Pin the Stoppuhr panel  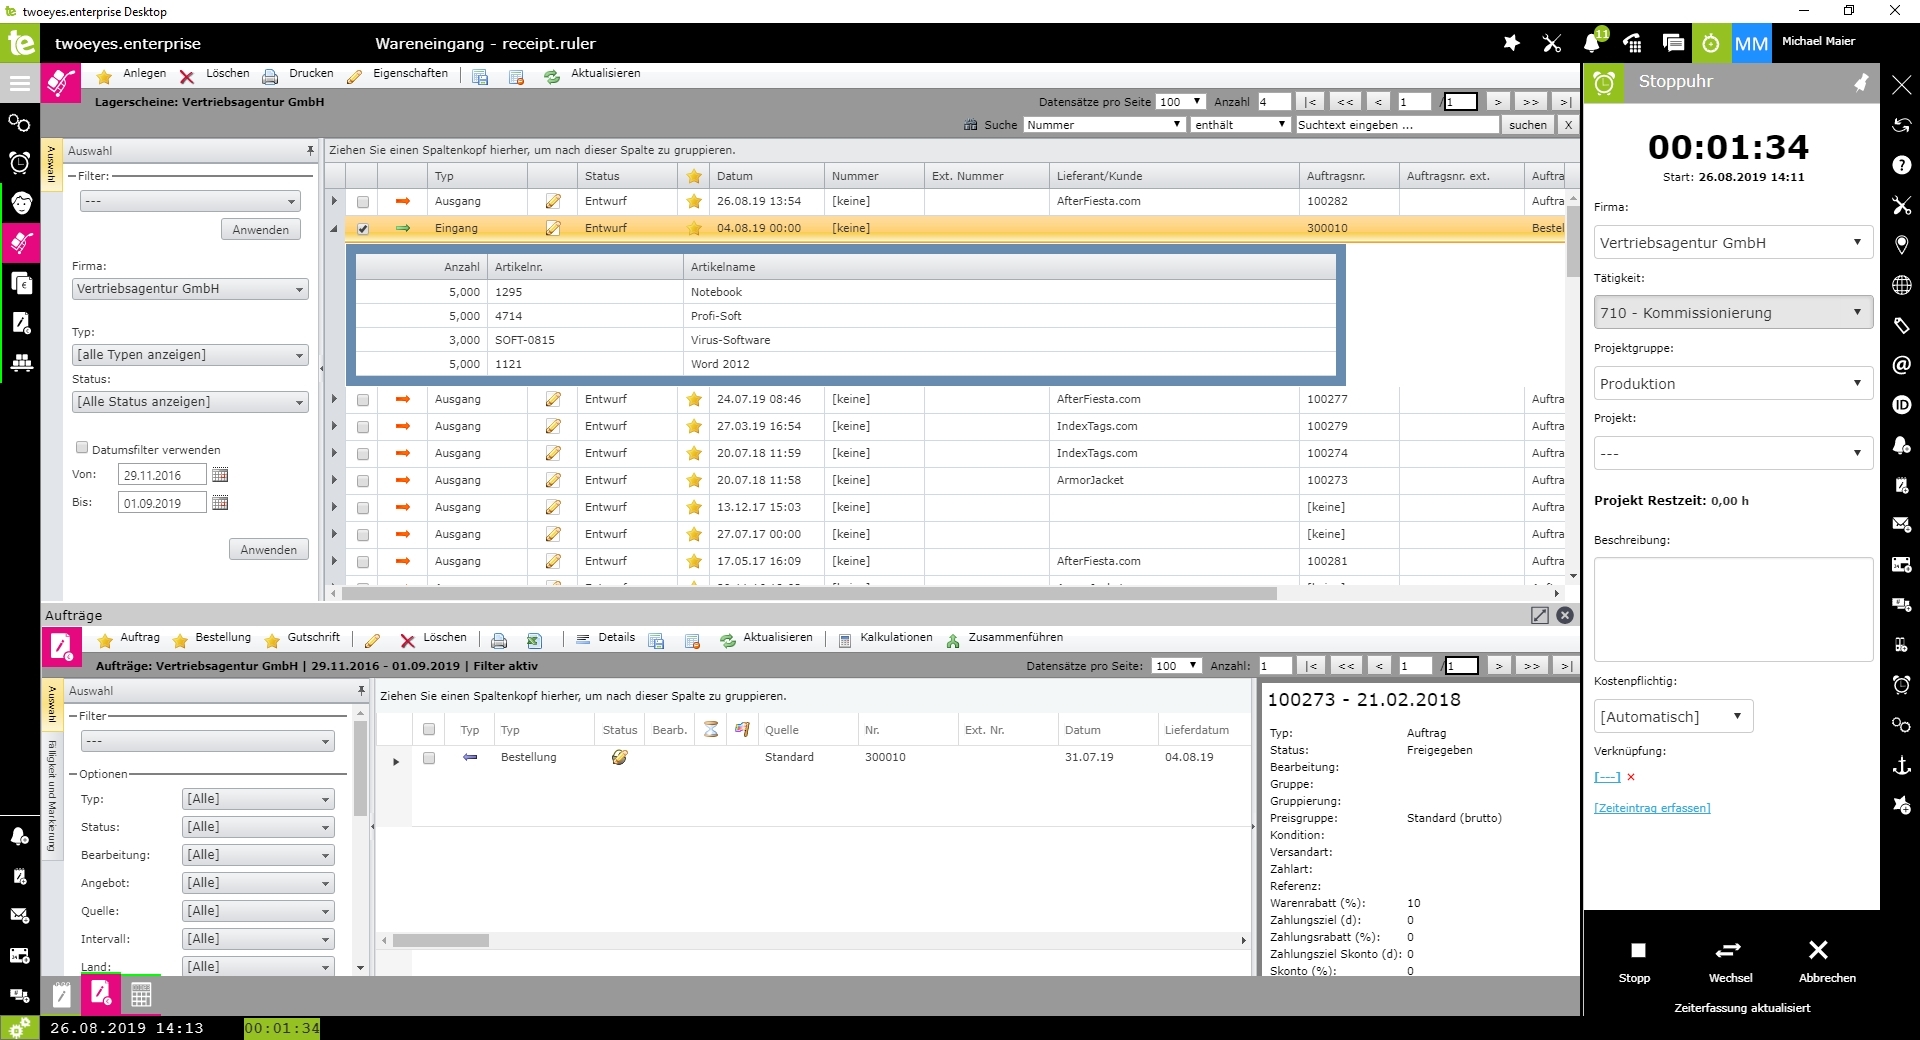[1861, 82]
